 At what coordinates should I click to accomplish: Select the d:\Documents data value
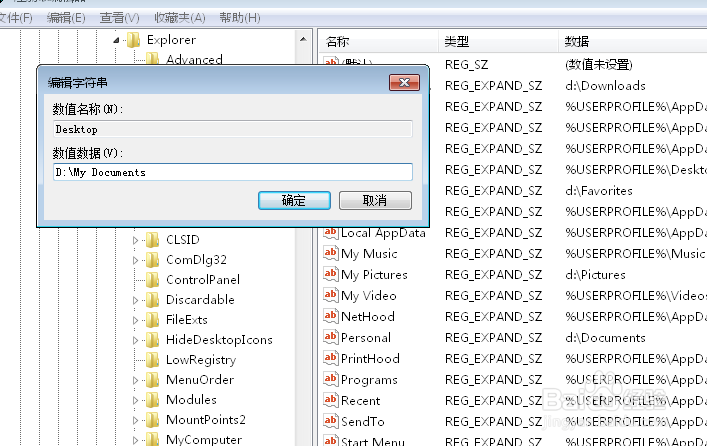(605, 338)
